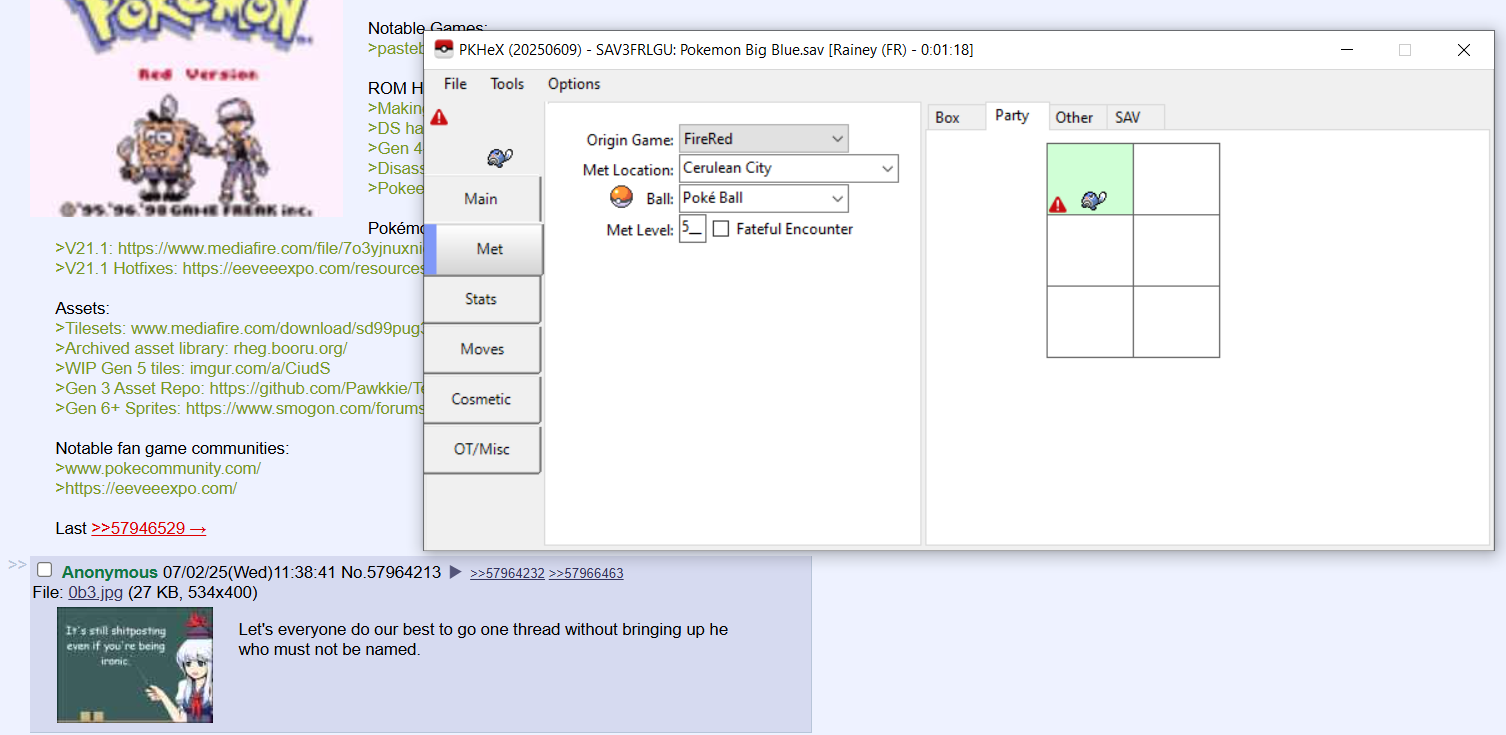Click the legality warning icon under File menu
Viewport: 1506px width, 735px height.
pyautogui.click(x=439, y=118)
